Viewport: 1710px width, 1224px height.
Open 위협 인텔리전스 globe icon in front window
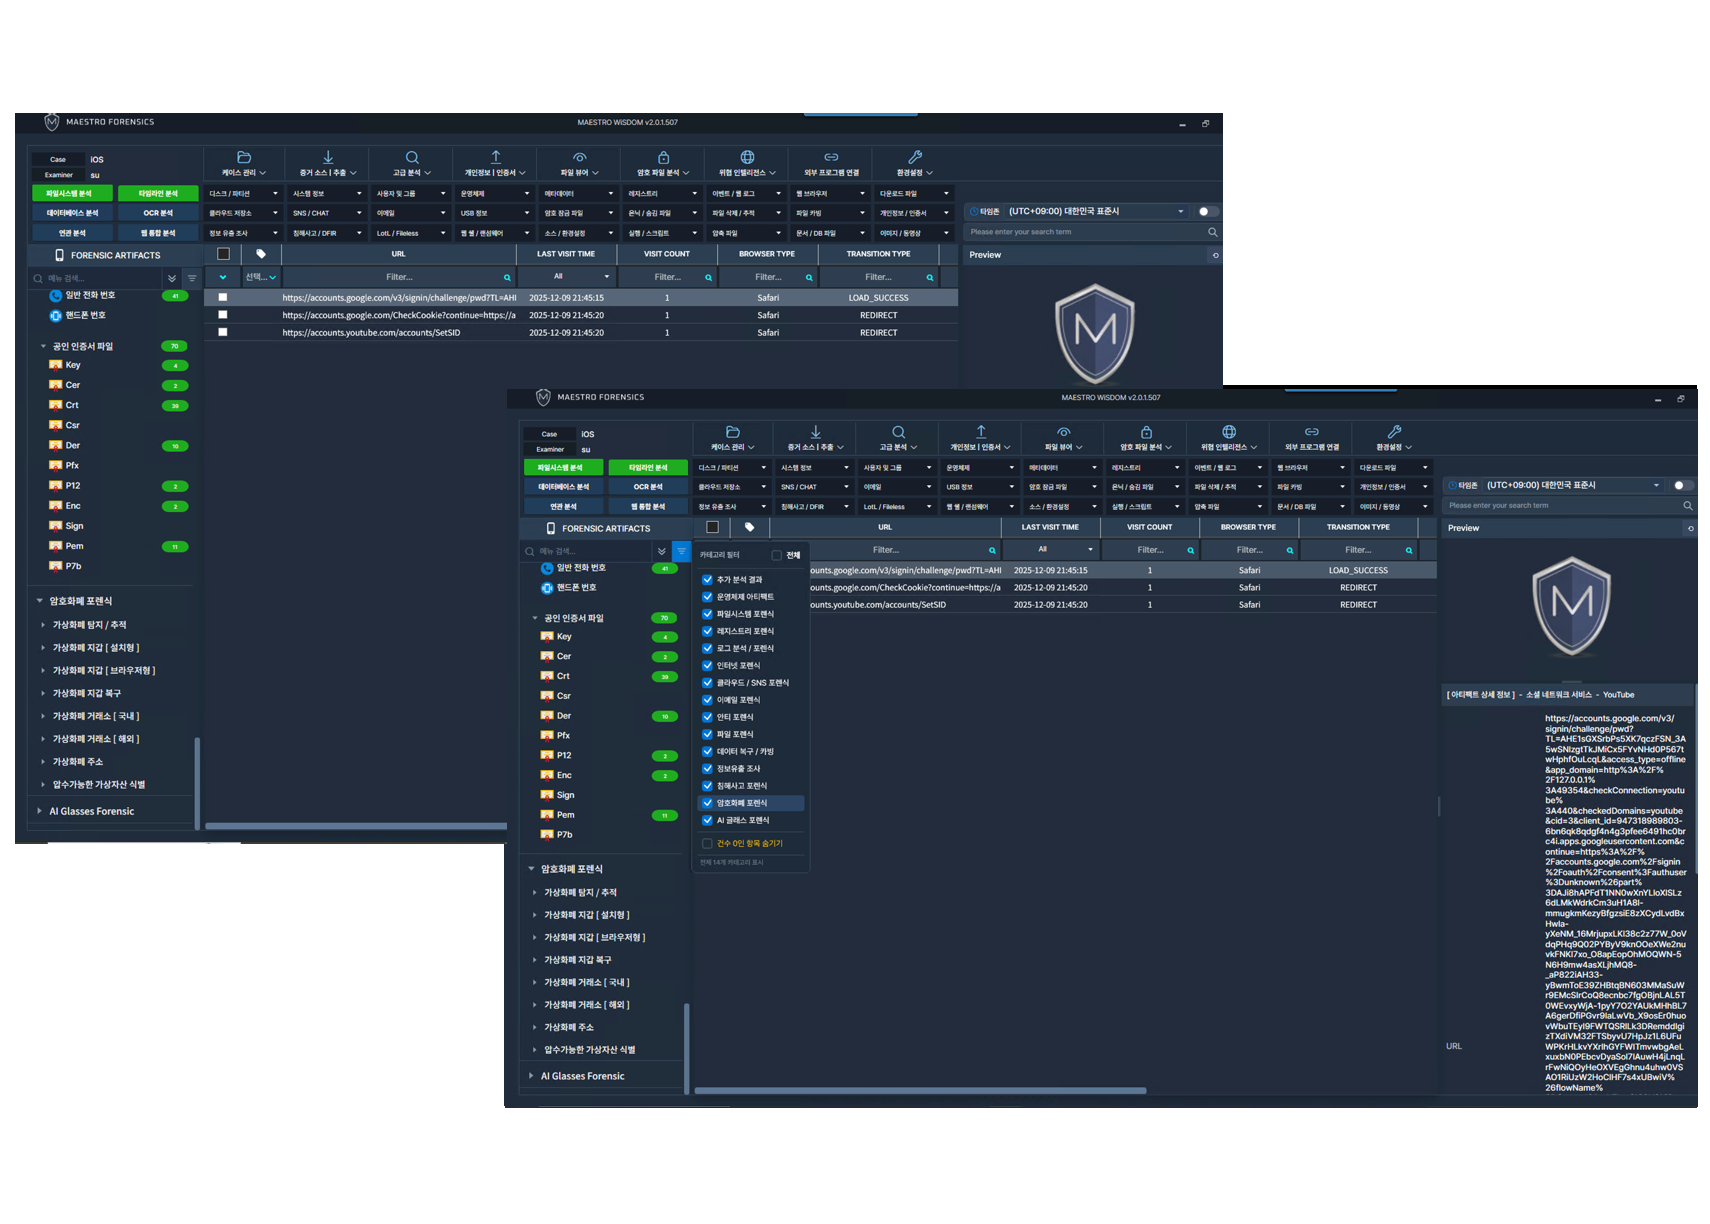coord(1229,432)
